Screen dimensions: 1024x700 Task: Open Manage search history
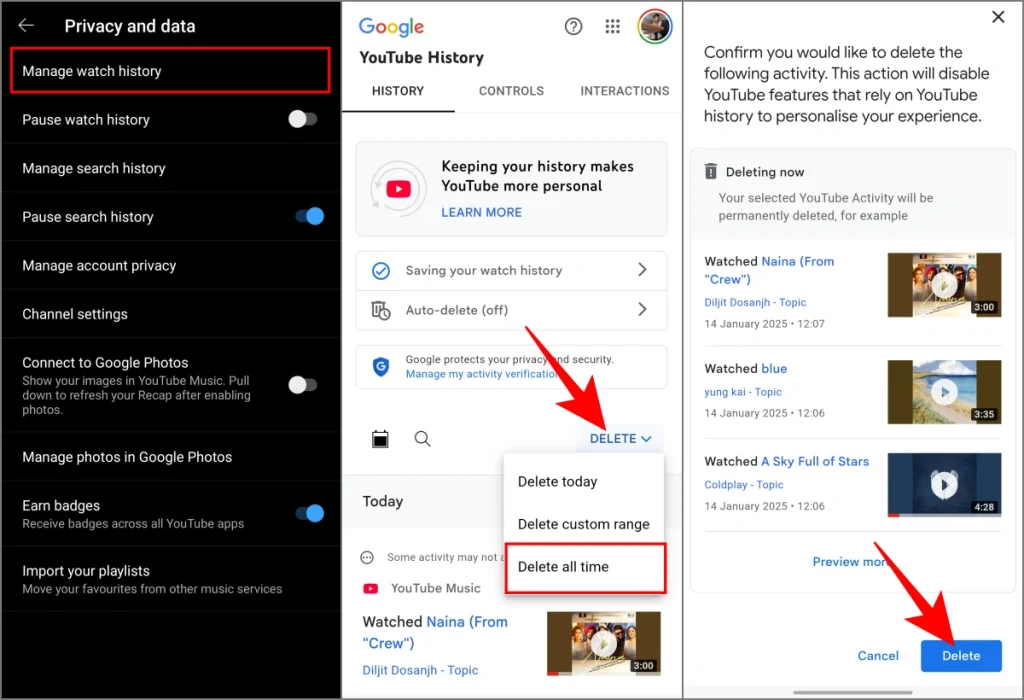coord(171,168)
